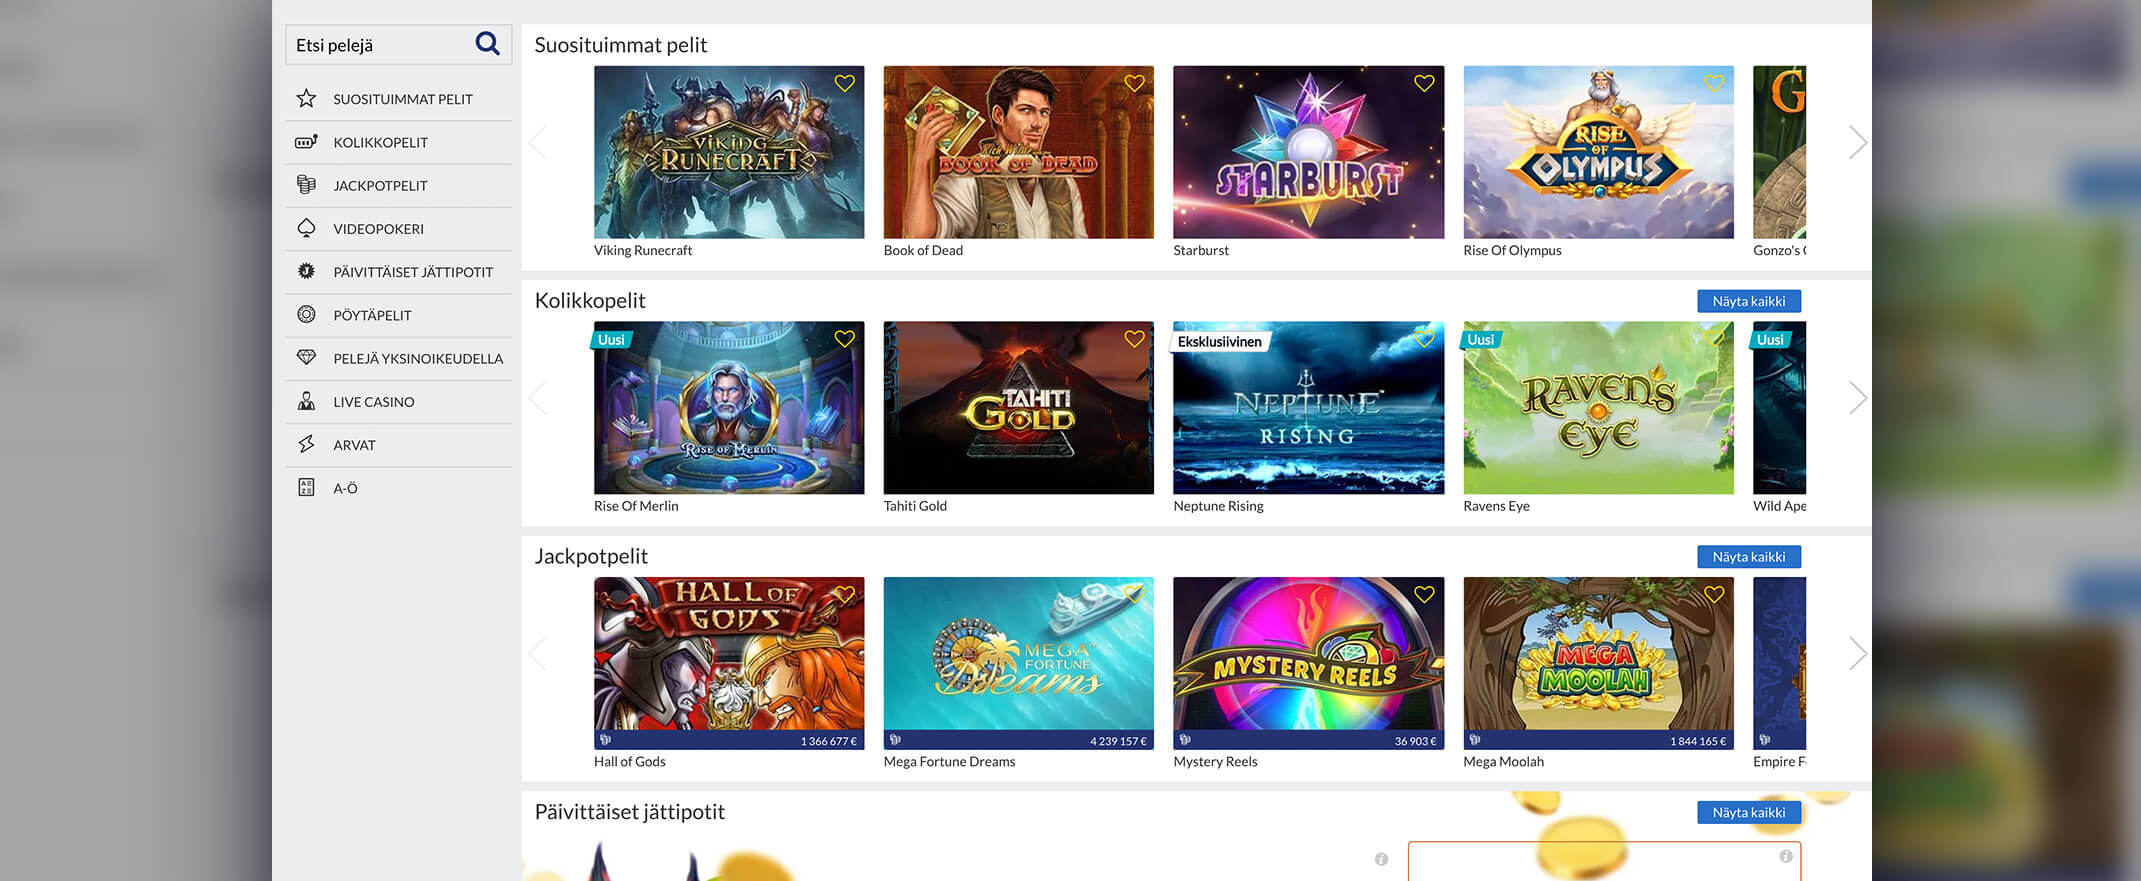Select Pöytäpelit in sidebar
Screen dimensions: 2141x881
click(399, 315)
